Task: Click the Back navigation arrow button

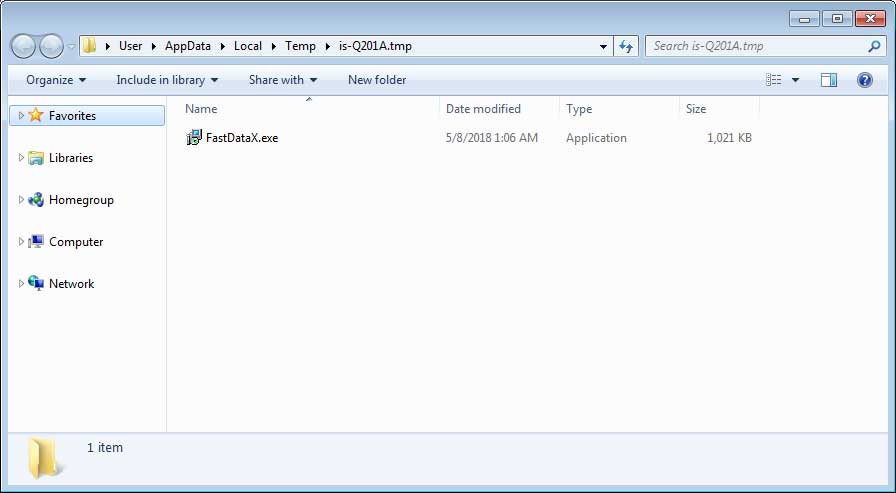Action: [24, 46]
